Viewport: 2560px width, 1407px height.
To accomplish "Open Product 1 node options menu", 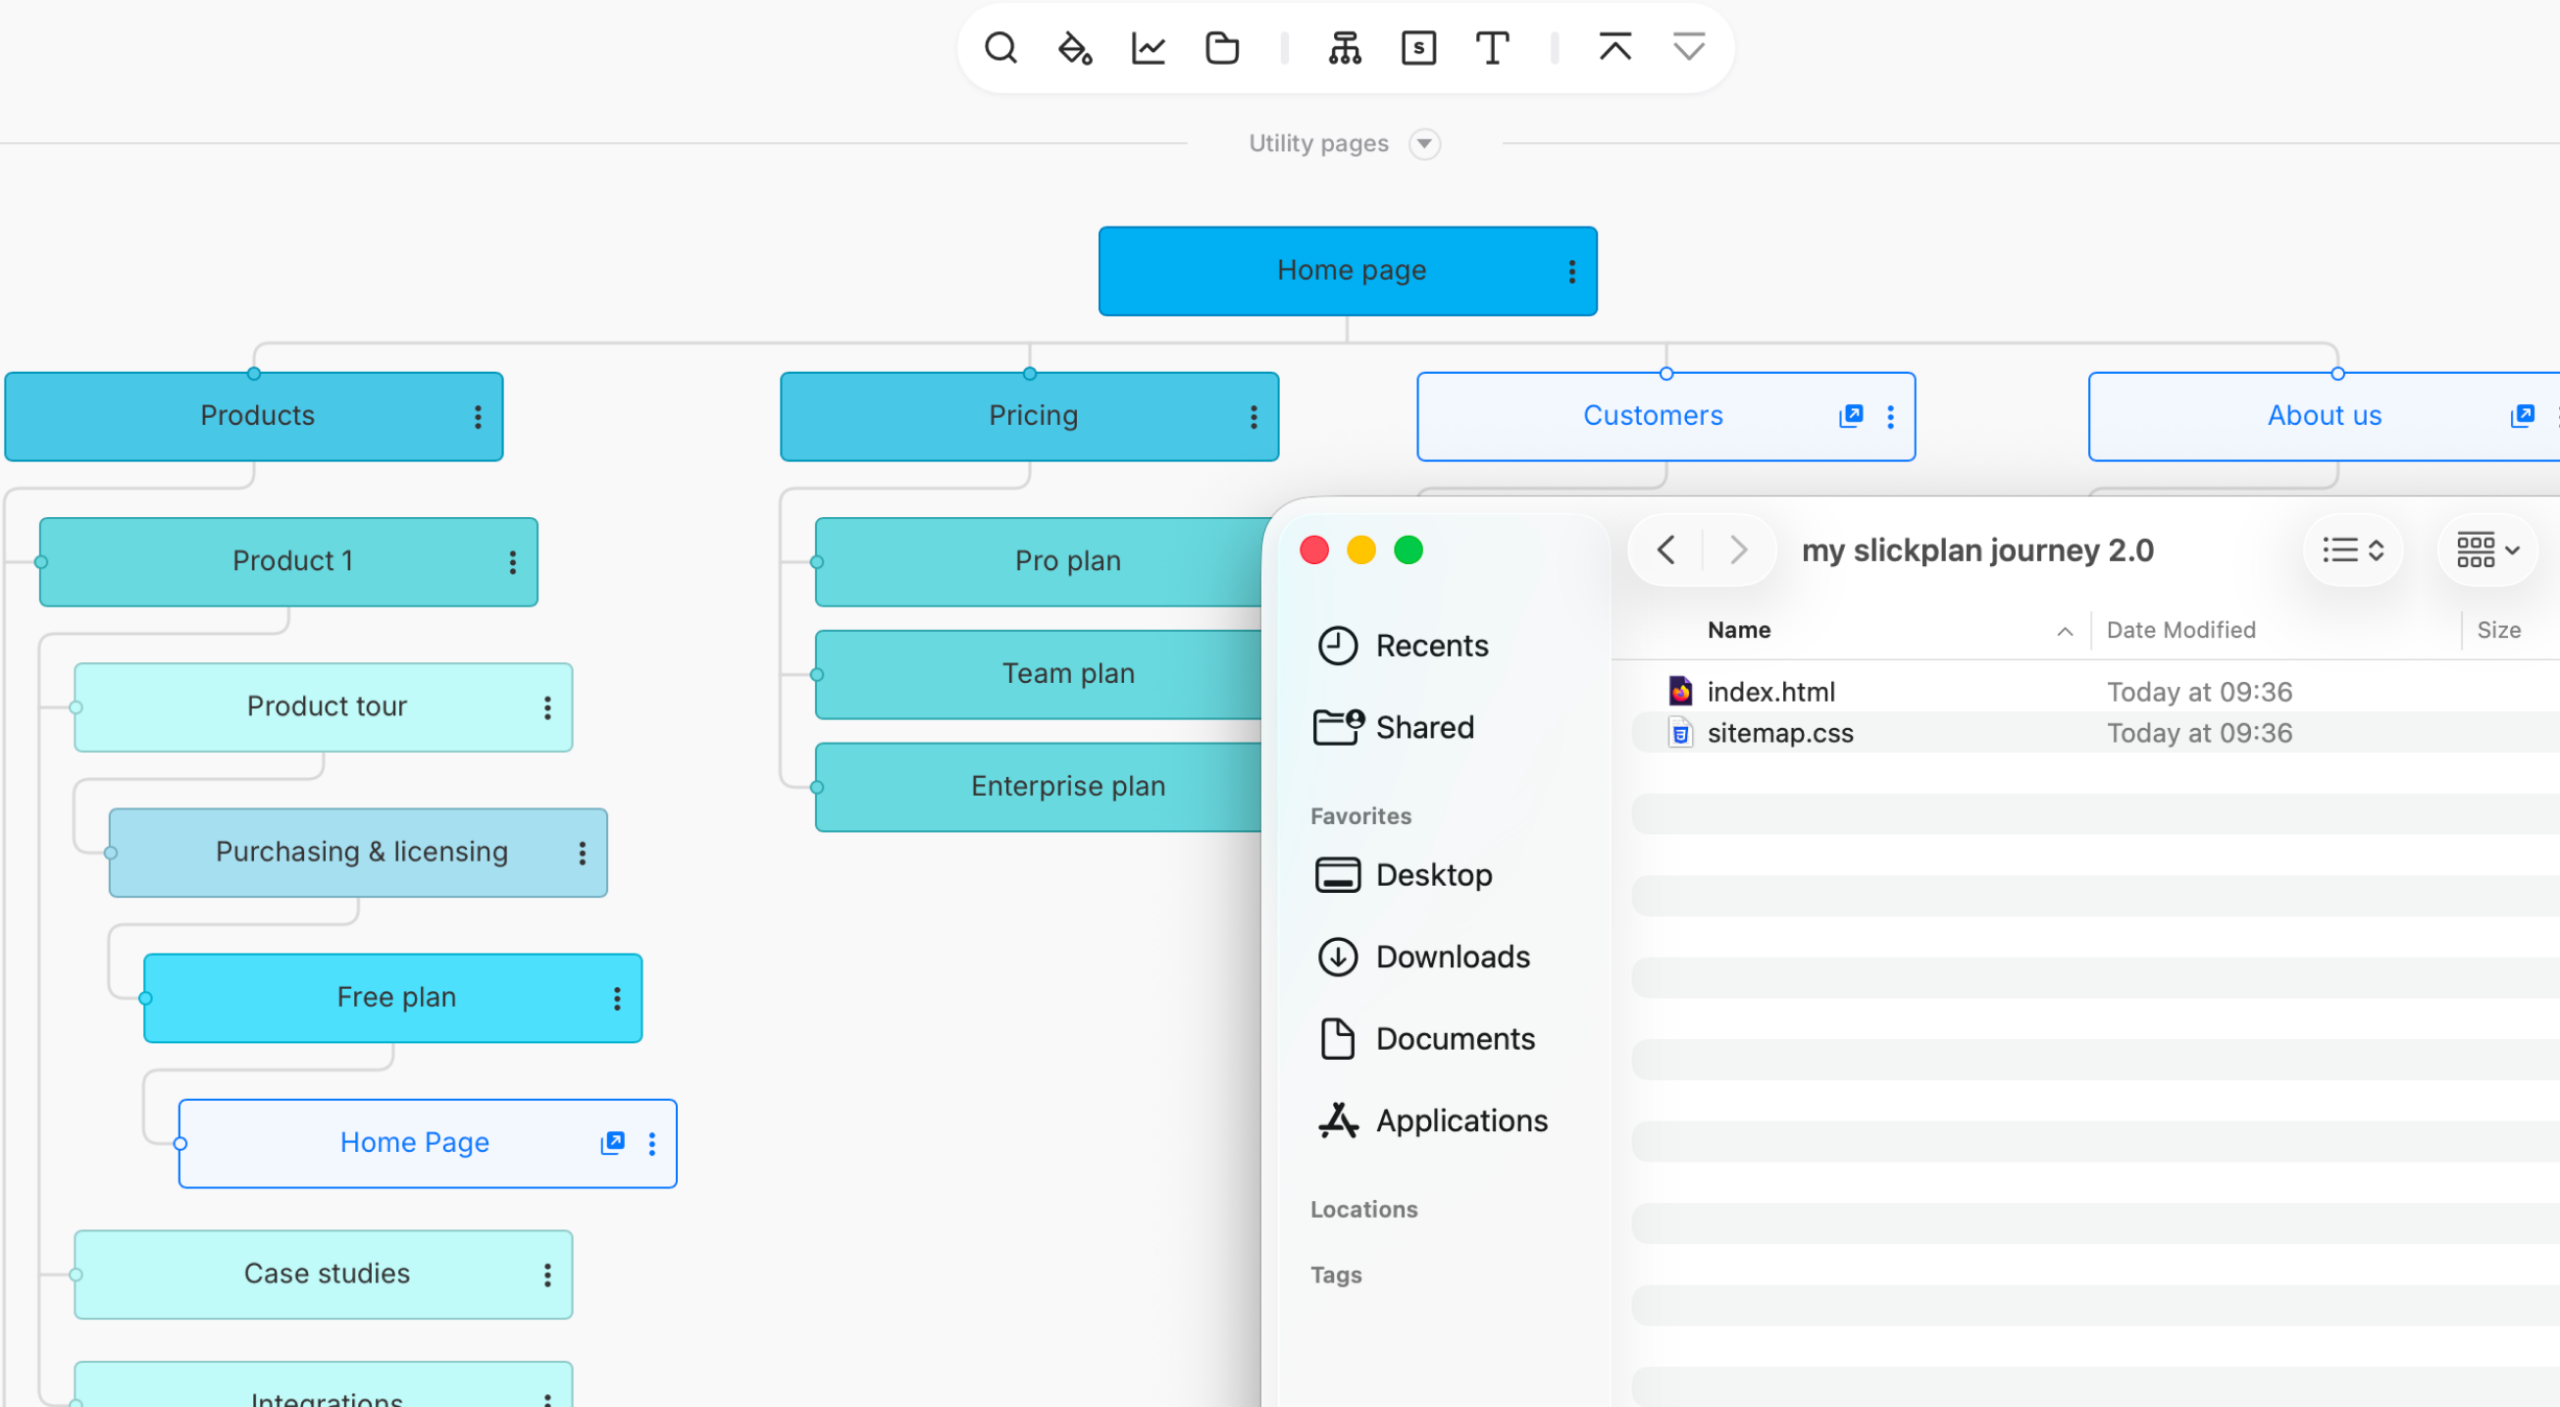I will click(513, 562).
